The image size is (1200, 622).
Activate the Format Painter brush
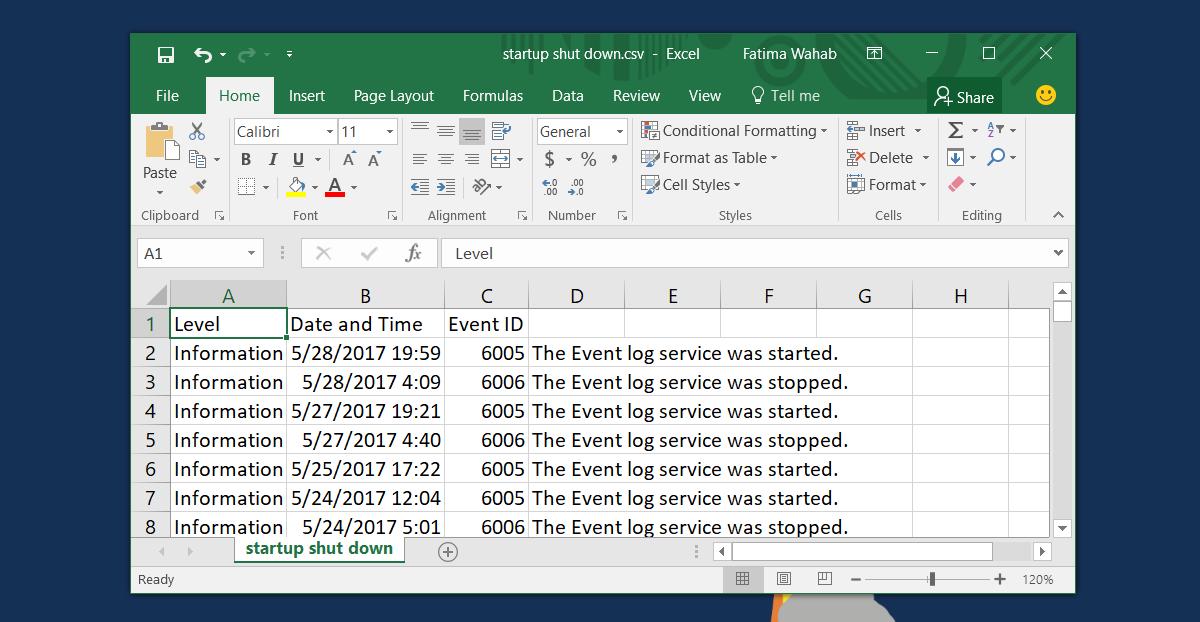[x=198, y=186]
